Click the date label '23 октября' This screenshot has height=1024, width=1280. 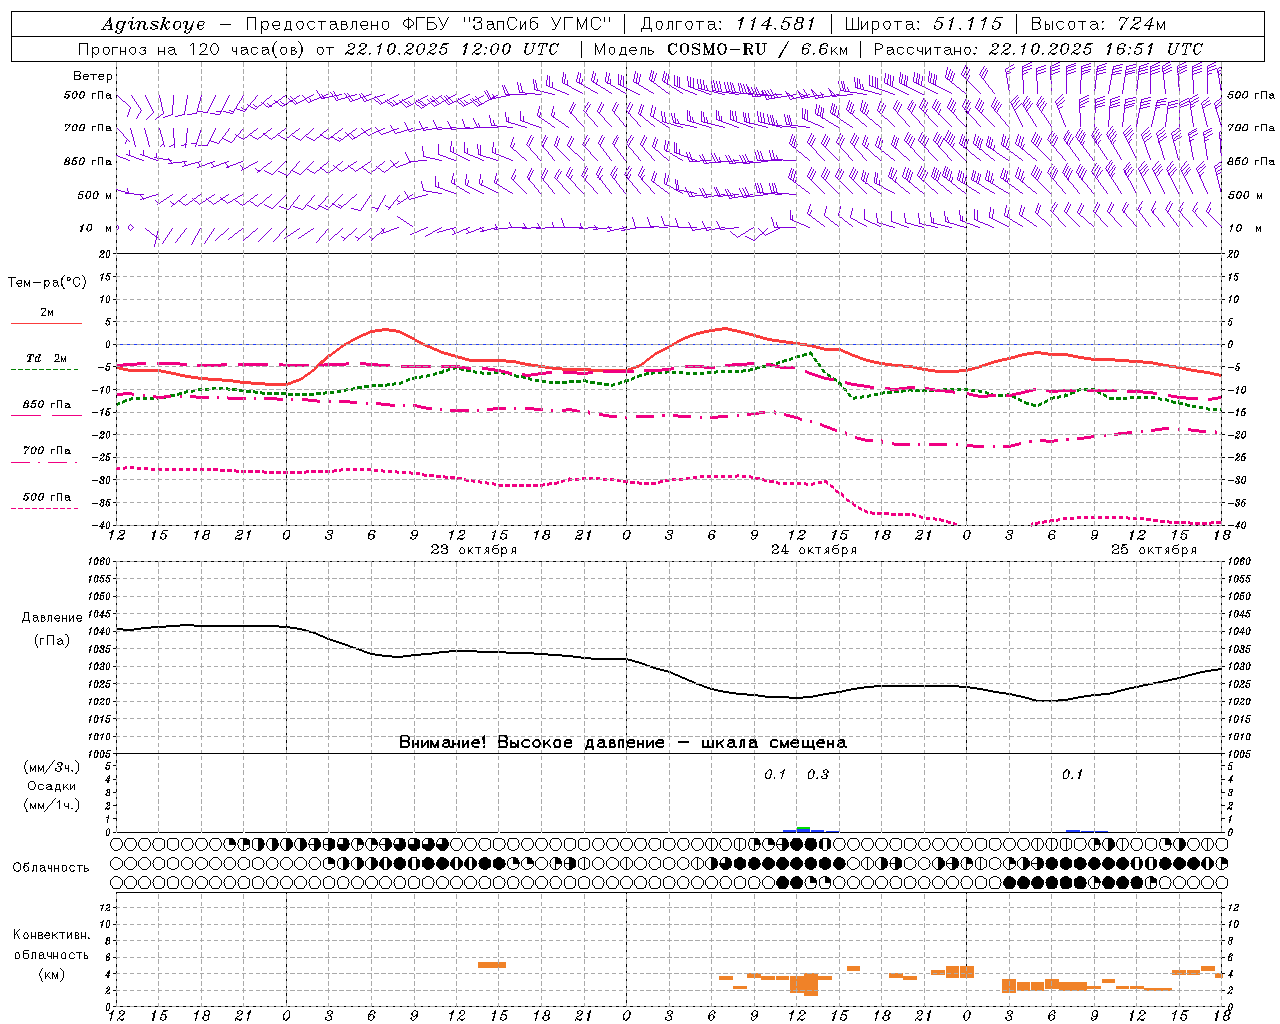(x=474, y=550)
